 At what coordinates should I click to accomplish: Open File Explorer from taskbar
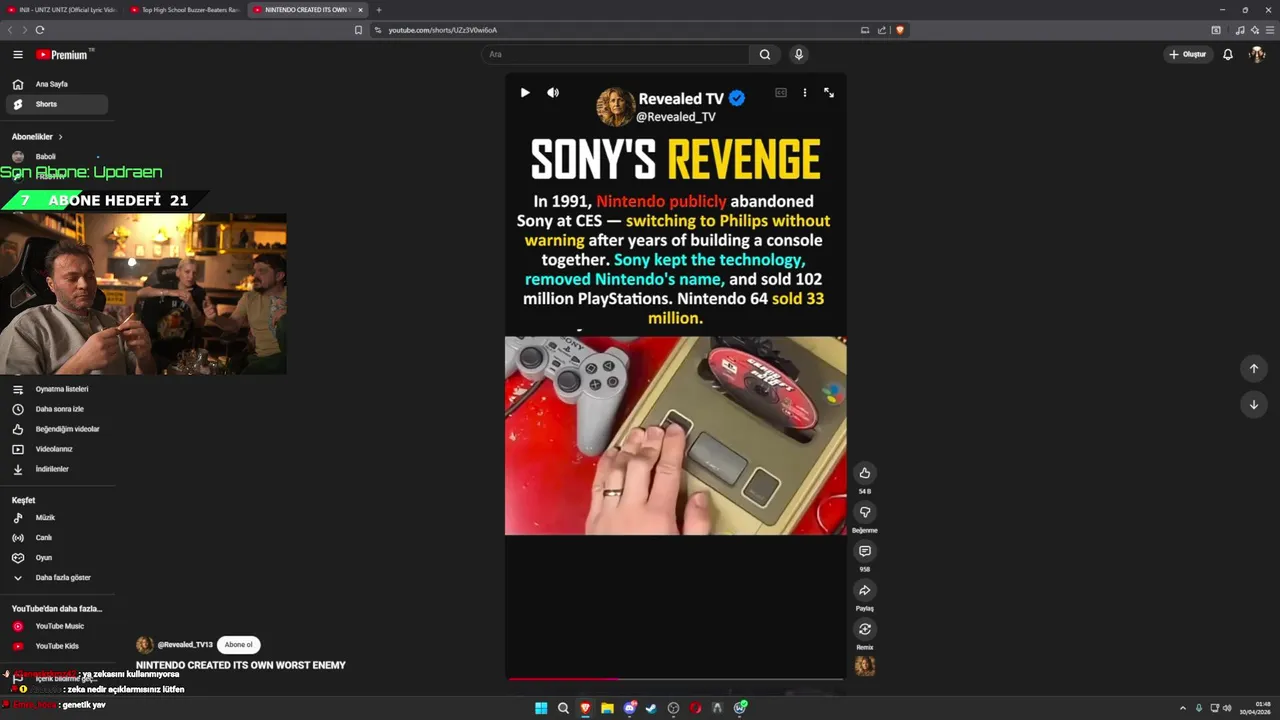(607, 708)
